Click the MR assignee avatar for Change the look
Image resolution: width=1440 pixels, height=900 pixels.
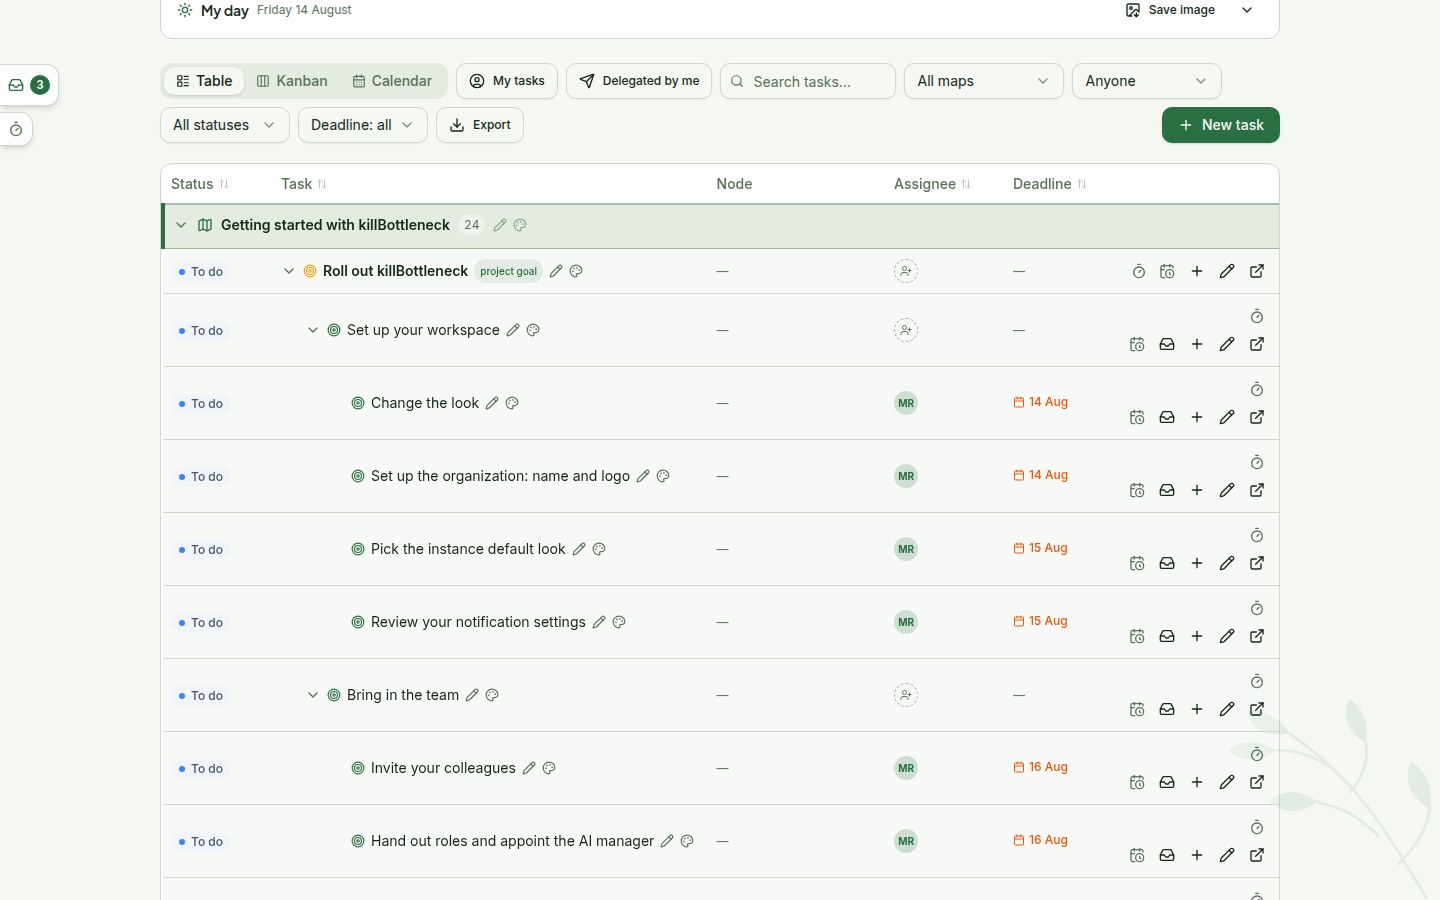point(906,403)
